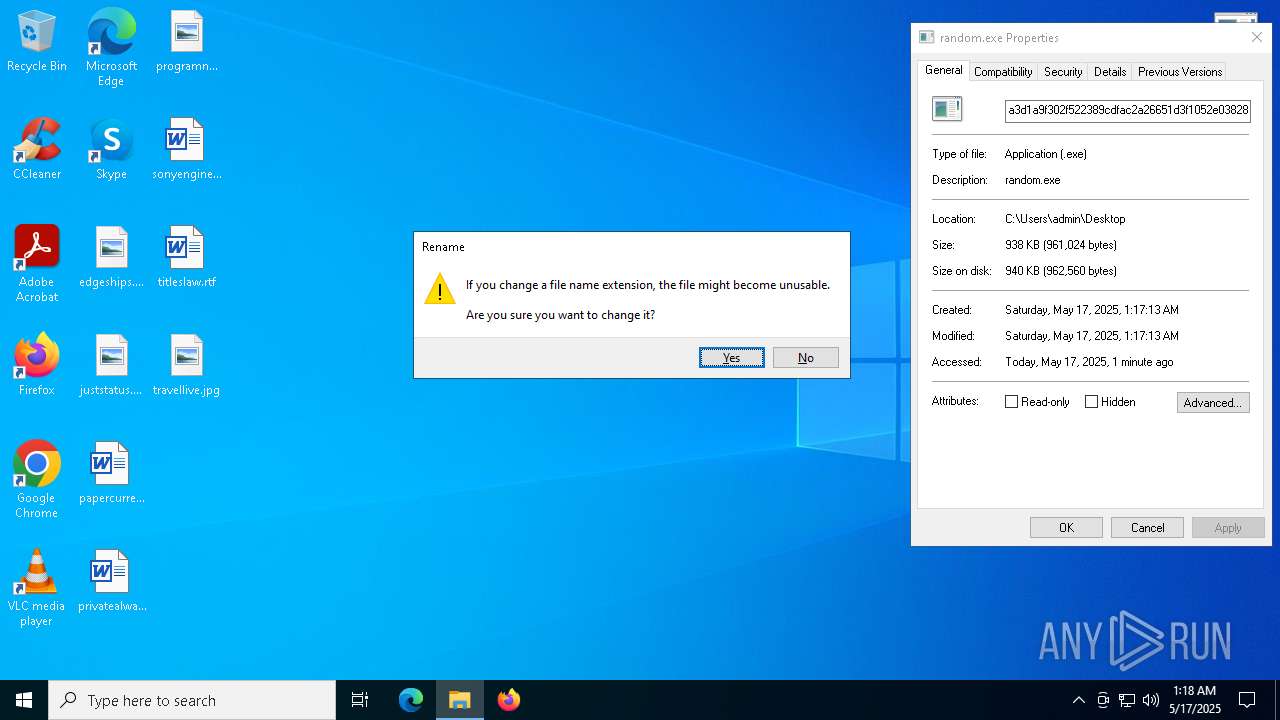
Task: Open the volume control in system tray
Action: coord(1151,700)
